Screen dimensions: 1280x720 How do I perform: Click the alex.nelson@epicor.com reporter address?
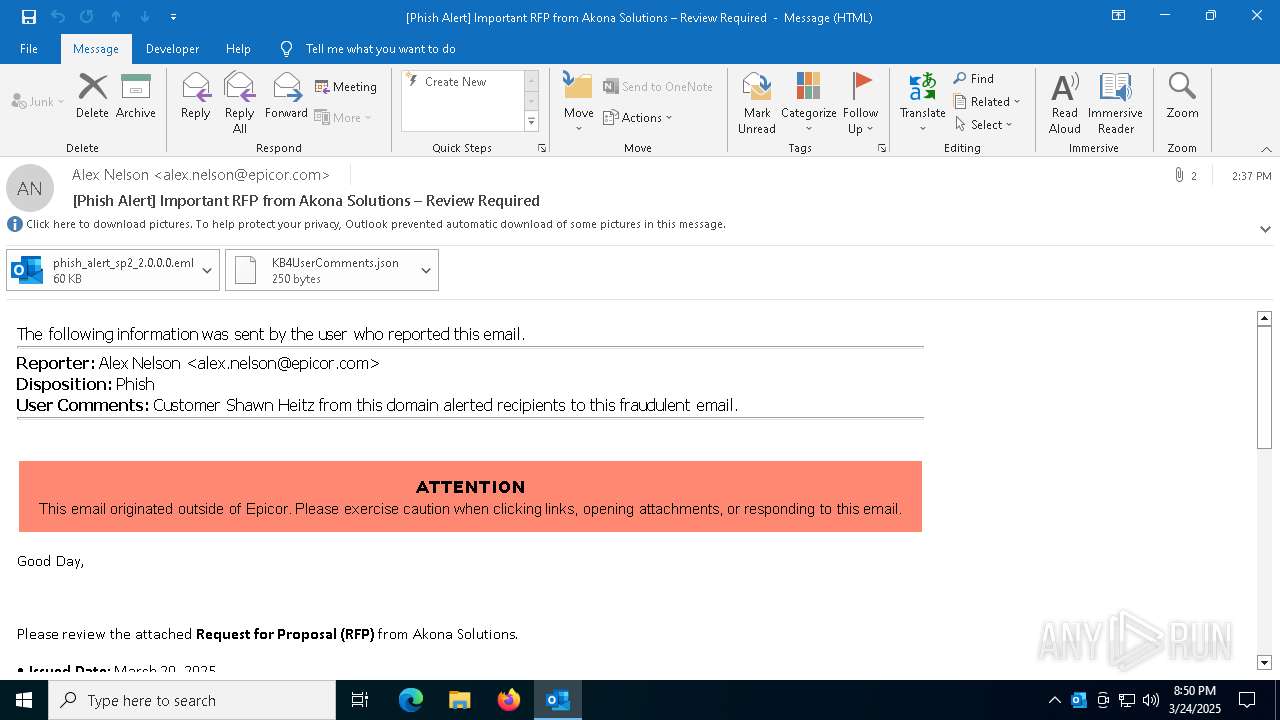(283, 363)
